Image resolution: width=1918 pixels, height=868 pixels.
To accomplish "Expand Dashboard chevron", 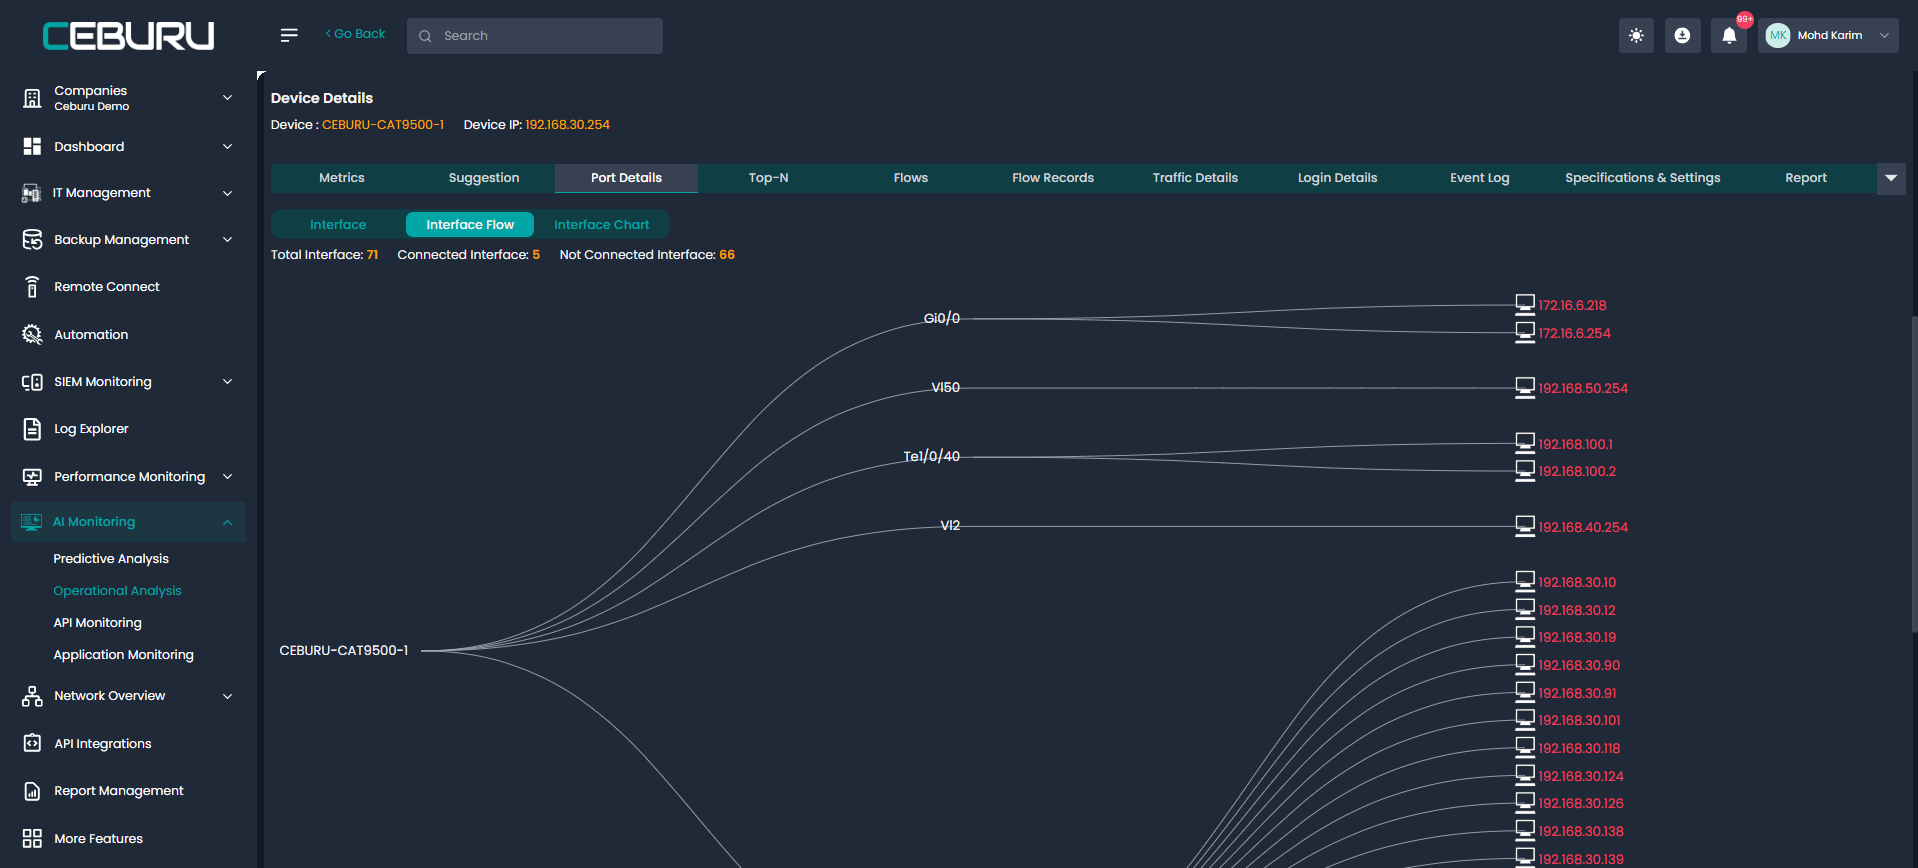I will click(x=227, y=147).
